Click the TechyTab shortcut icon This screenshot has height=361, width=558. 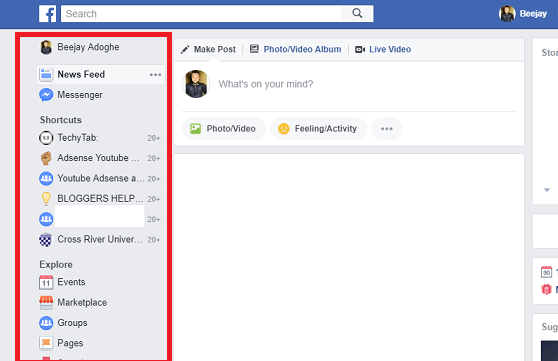(x=46, y=138)
